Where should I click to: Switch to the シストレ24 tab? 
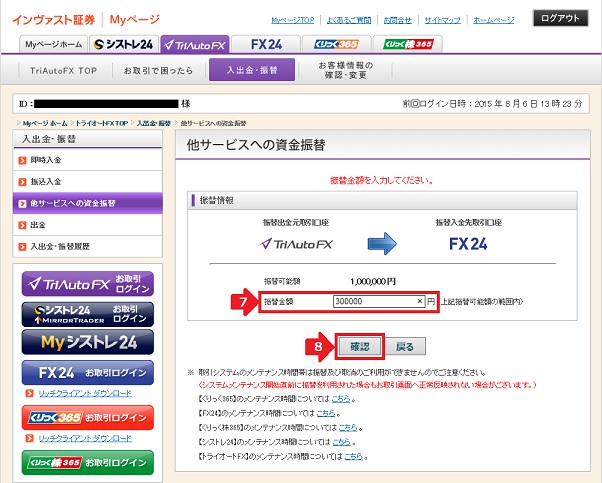124,44
